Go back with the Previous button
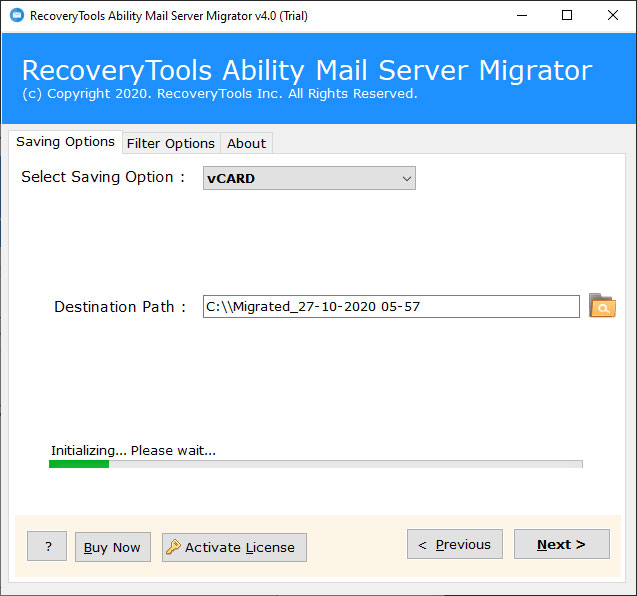The width and height of the screenshot is (637, 596). pyautogui.click(x=455, y=544)
